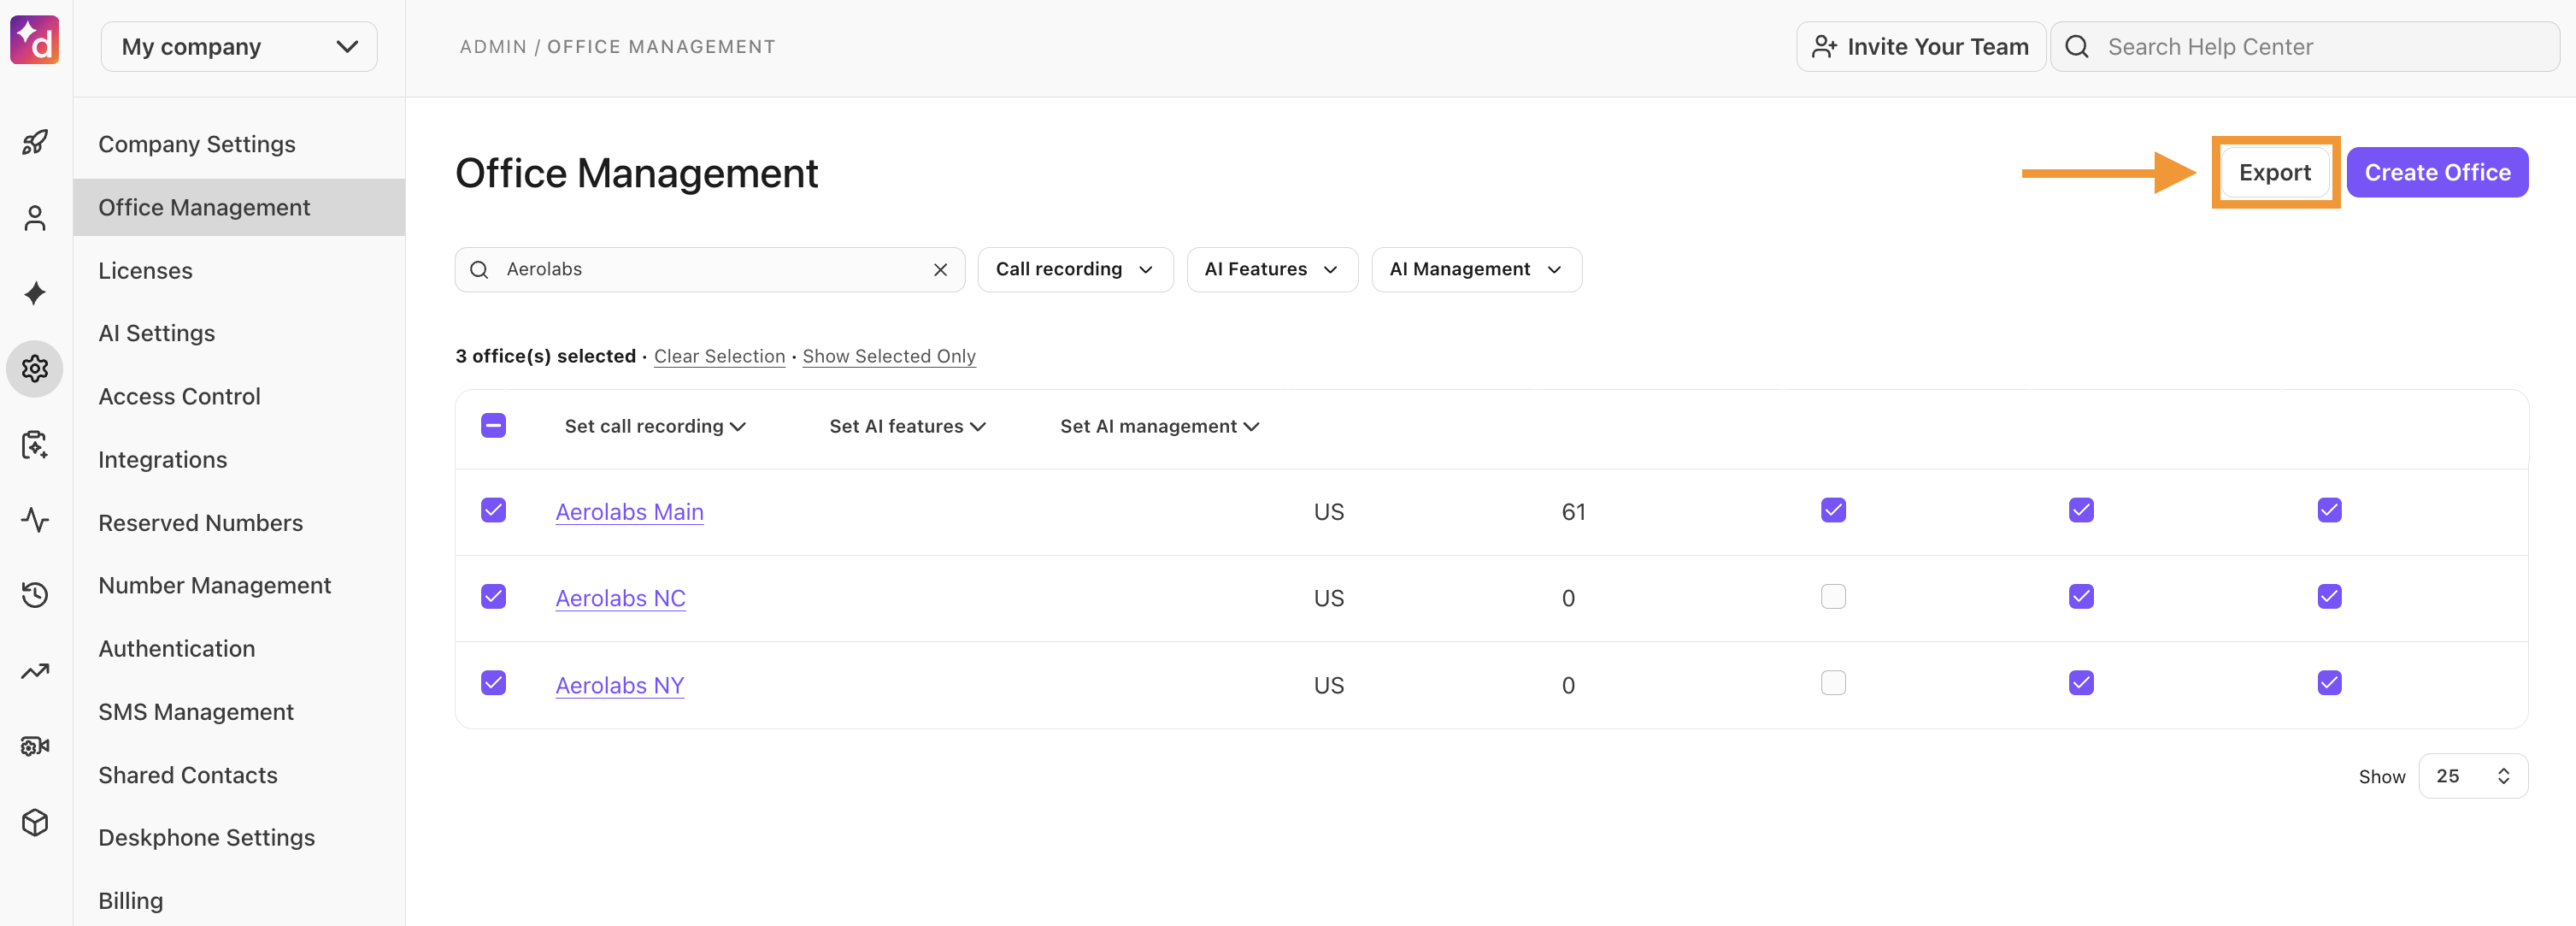
Task: Open the Aerolabs NC office link
Action: click(620, 598)
